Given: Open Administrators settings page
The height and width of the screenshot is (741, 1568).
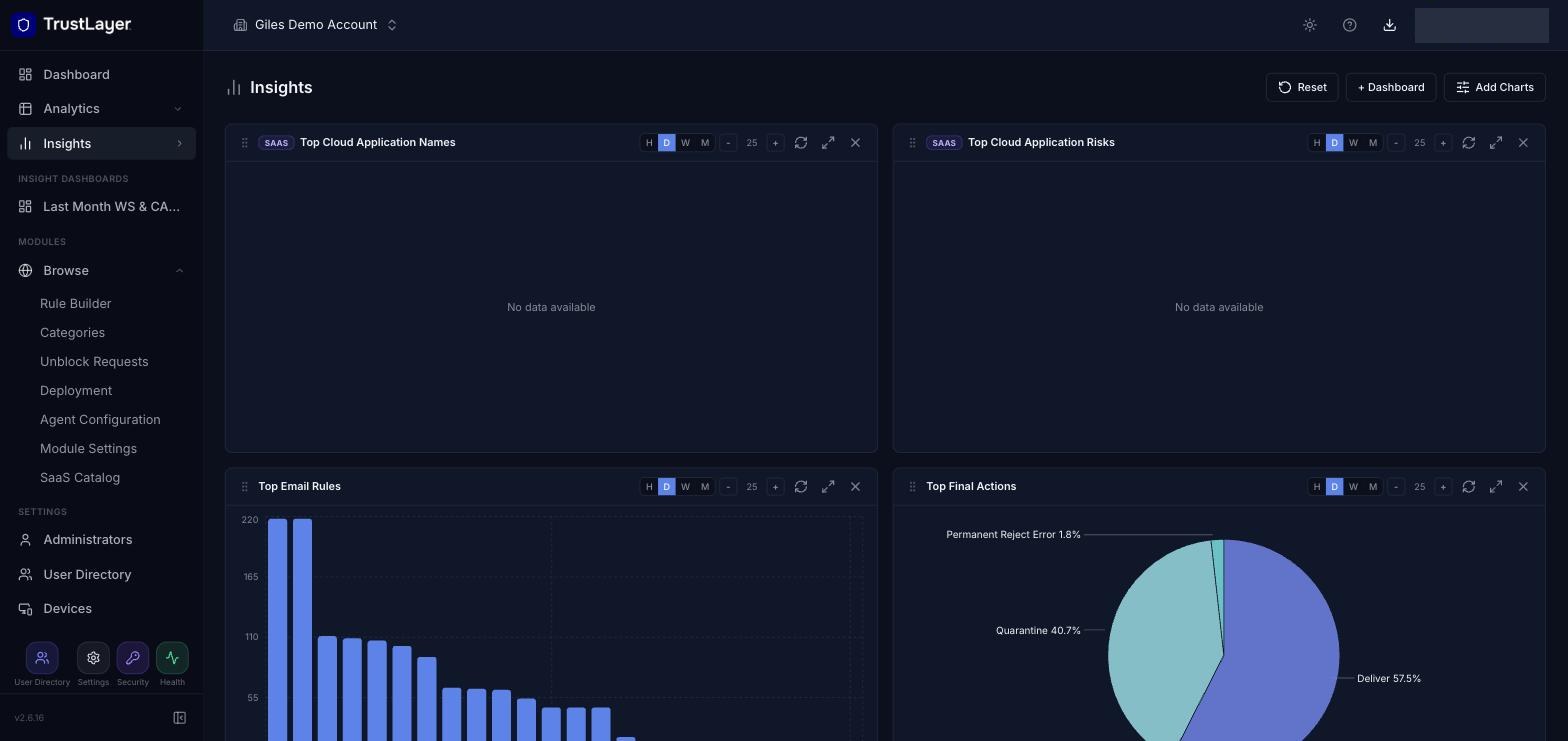Looking at the screenshot, I should pyautogui.click(x=101, y=540).
